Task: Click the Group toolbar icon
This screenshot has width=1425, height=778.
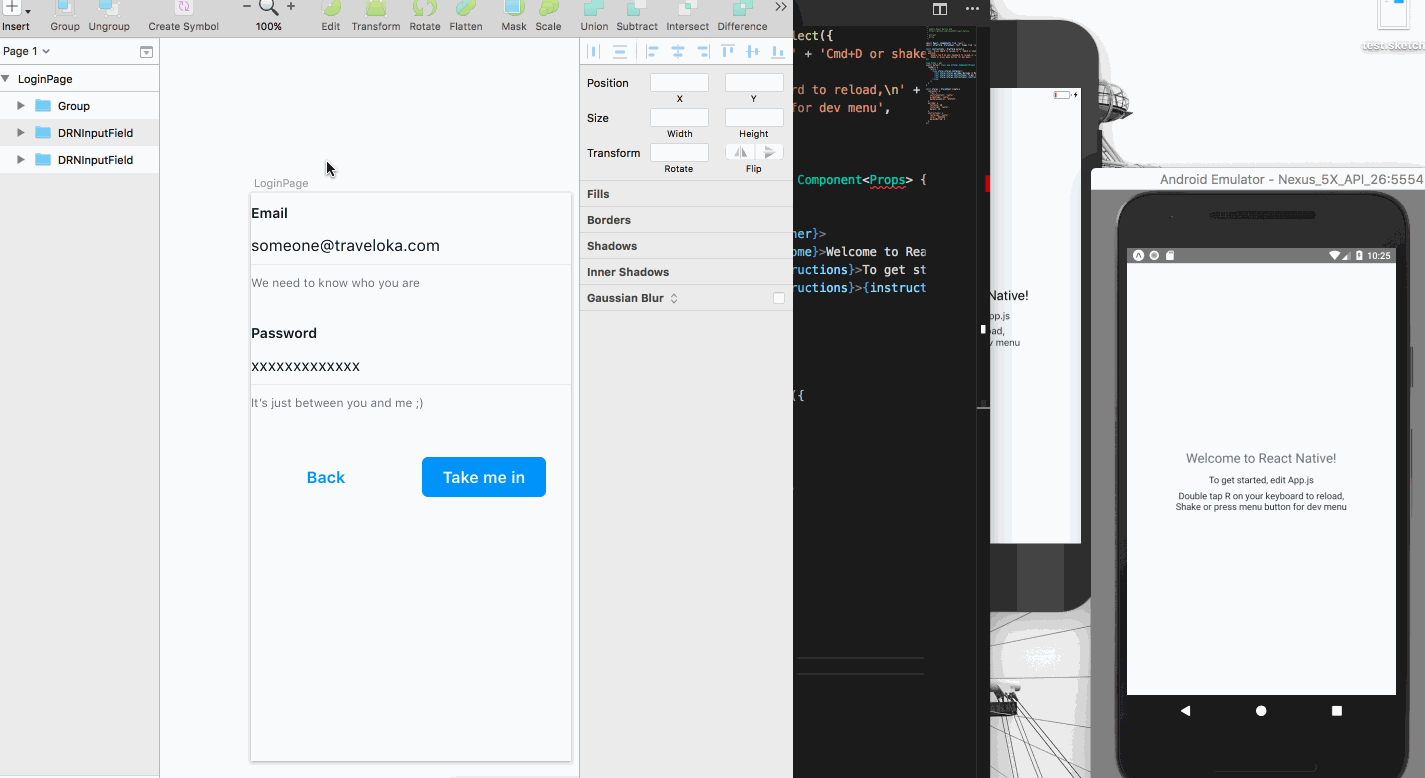Action: pyautogui.click(x=65, y=7)
